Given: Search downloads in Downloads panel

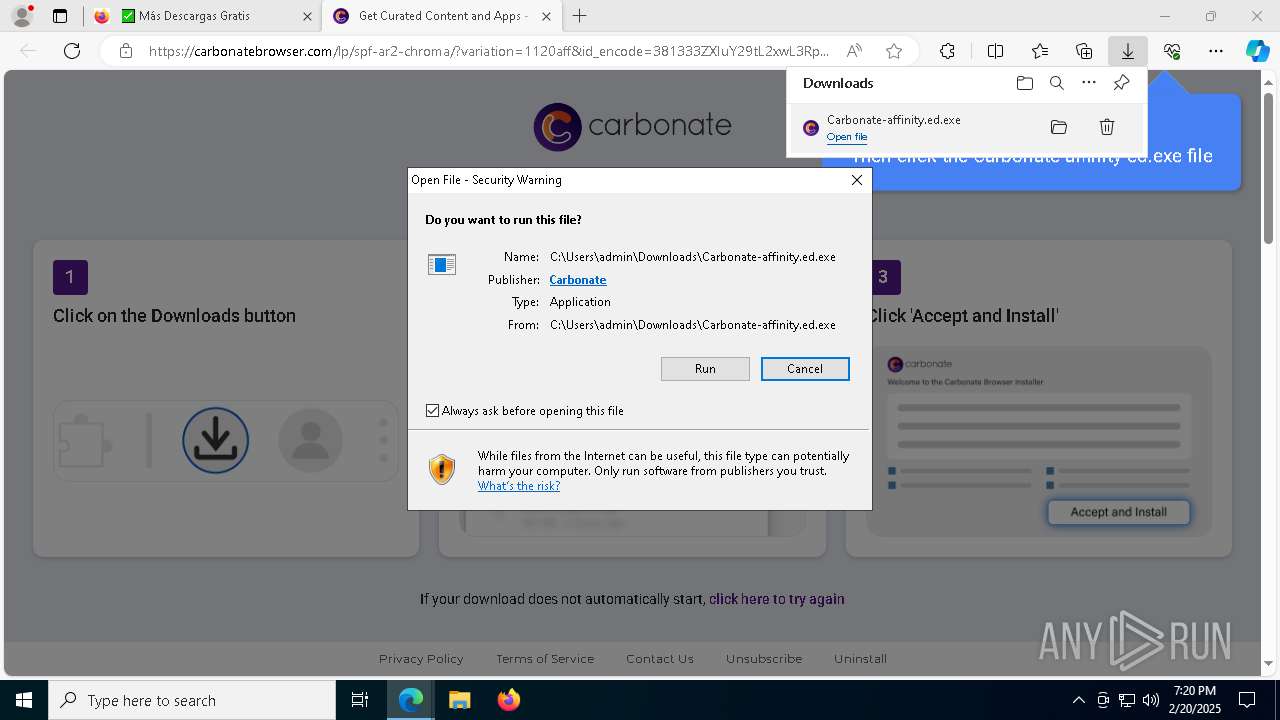Looking at the screenshot, I should (1057, 83).
